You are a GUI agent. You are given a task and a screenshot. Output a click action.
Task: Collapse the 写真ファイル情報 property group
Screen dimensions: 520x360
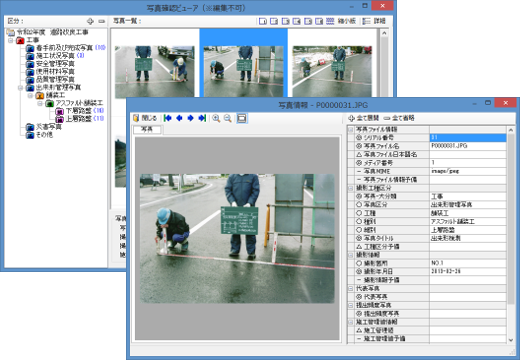pos(351,129)
